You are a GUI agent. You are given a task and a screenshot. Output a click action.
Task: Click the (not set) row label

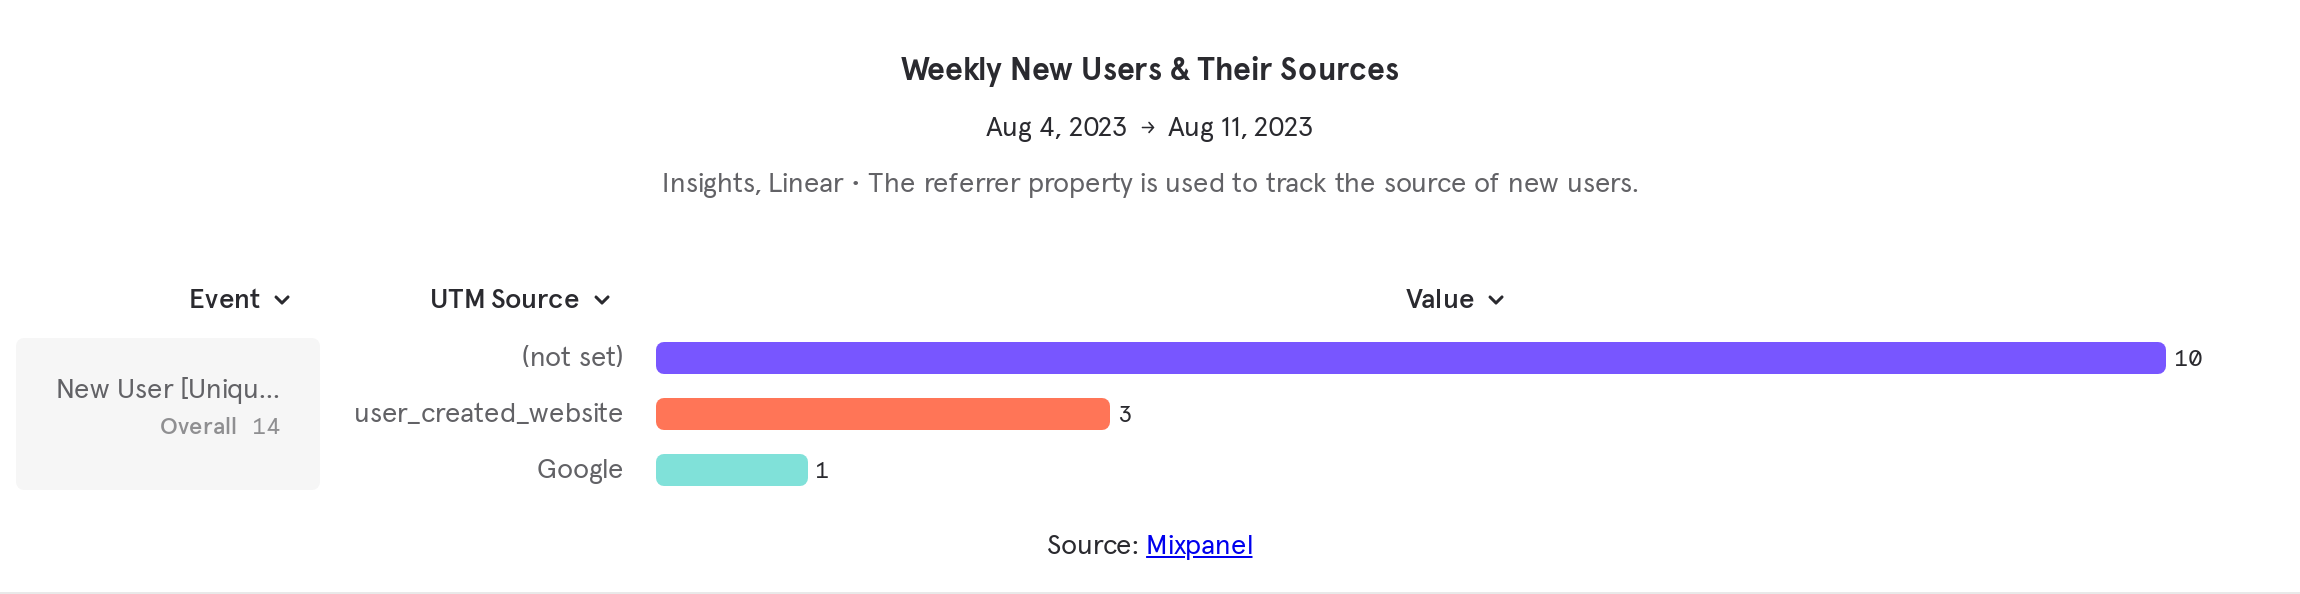(572, 356)
